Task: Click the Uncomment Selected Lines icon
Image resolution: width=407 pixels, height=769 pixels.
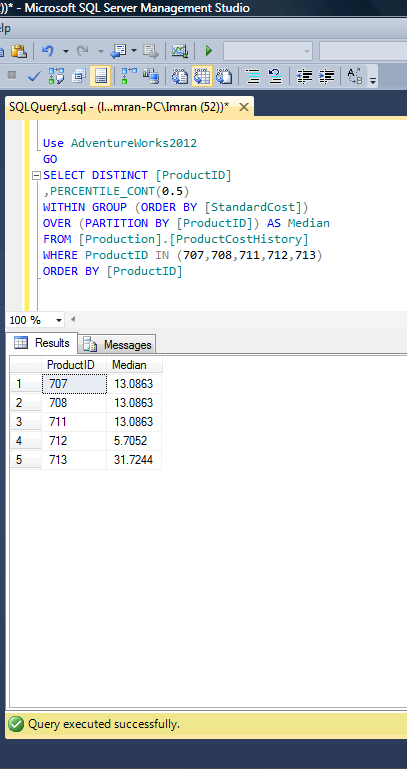Action: tap(276, 76)
